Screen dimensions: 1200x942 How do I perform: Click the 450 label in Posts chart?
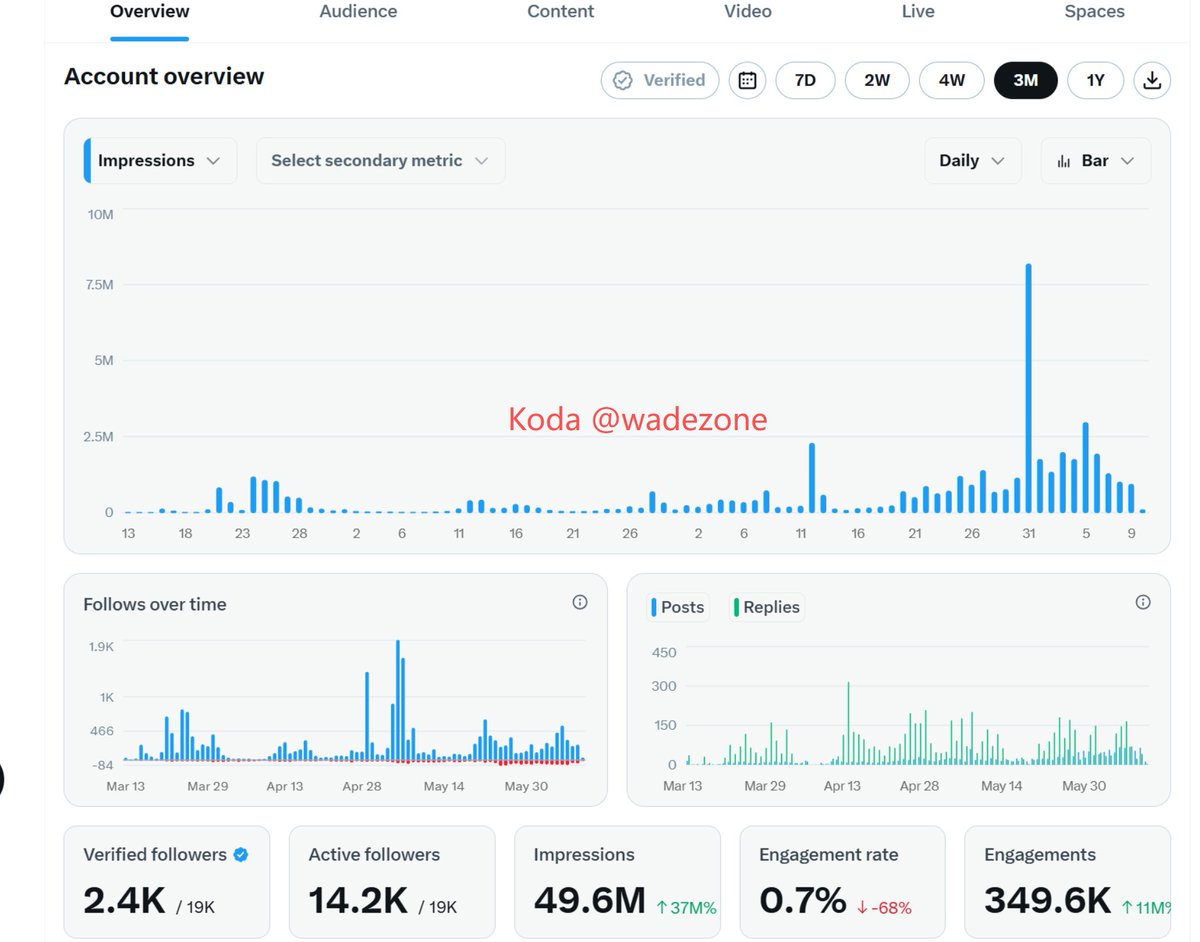coord(664,653)
